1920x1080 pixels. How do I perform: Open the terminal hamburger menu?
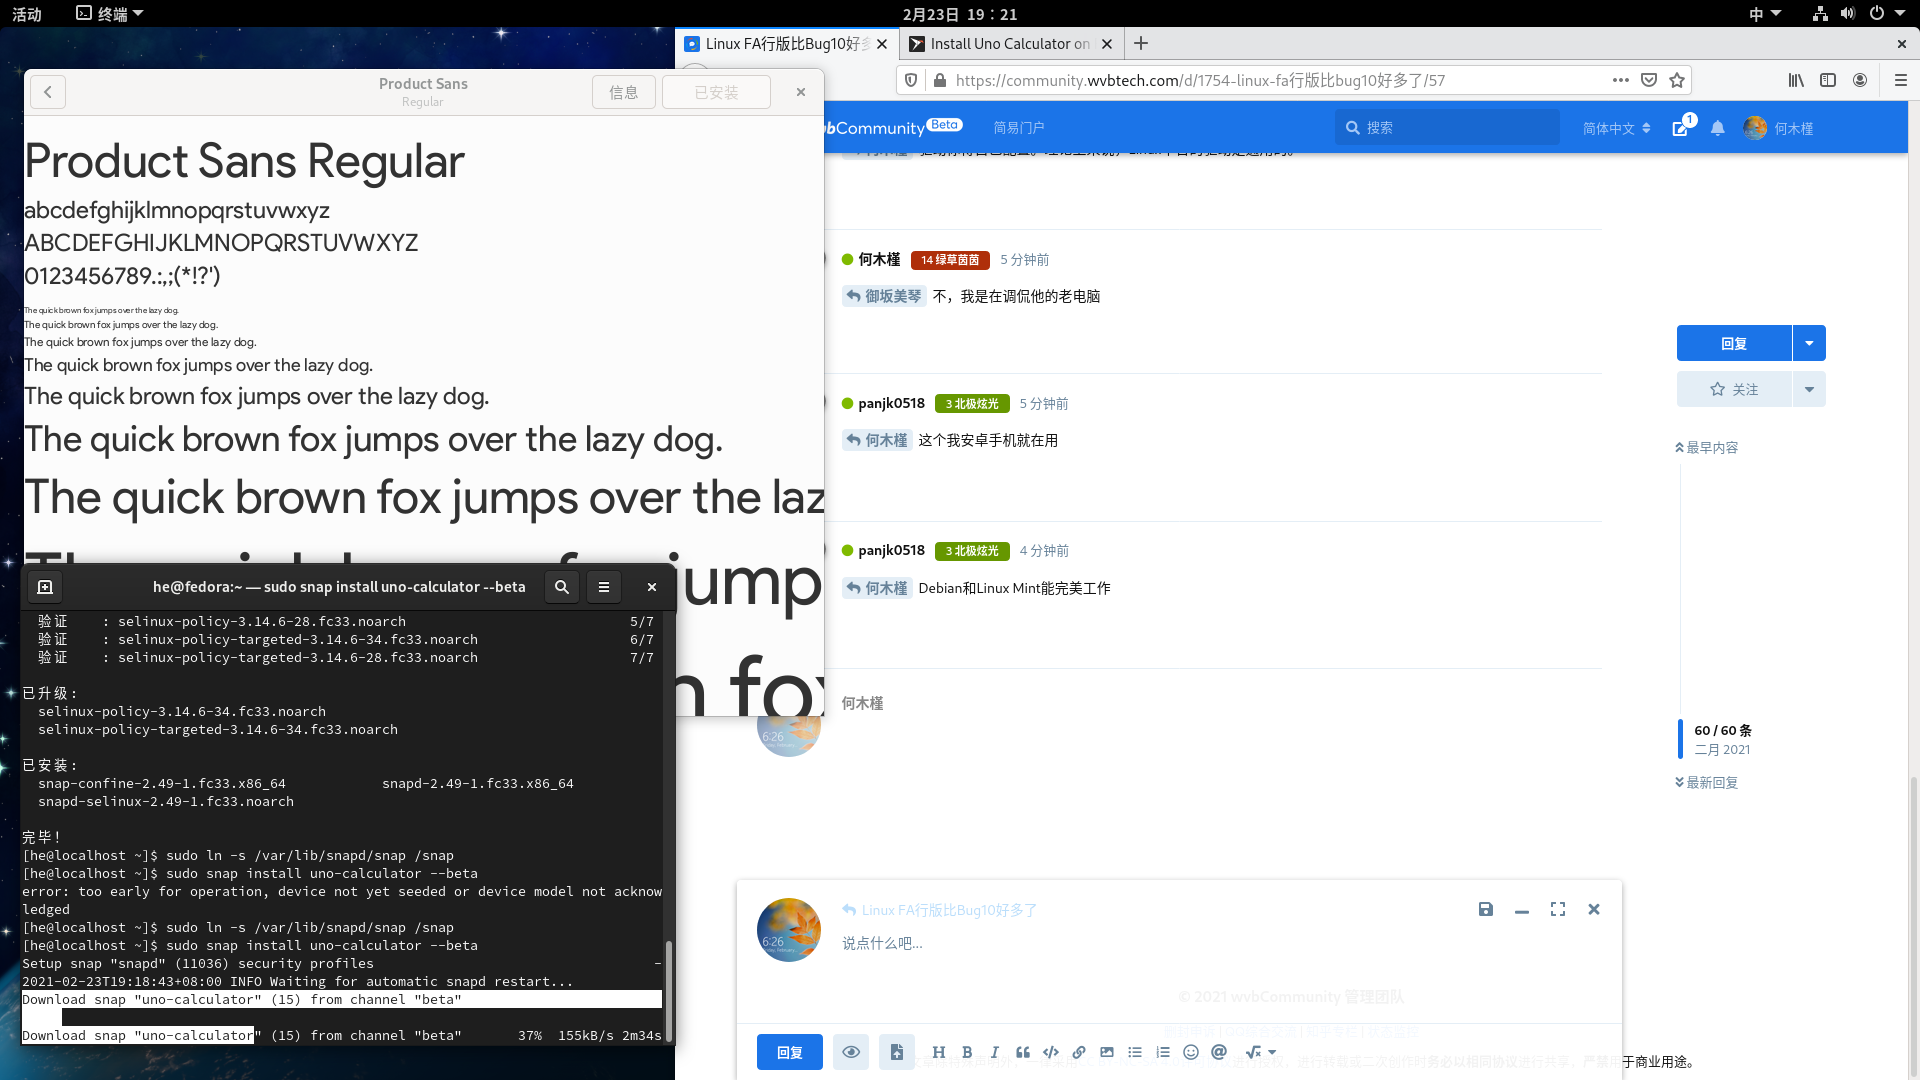pos(604,587)
